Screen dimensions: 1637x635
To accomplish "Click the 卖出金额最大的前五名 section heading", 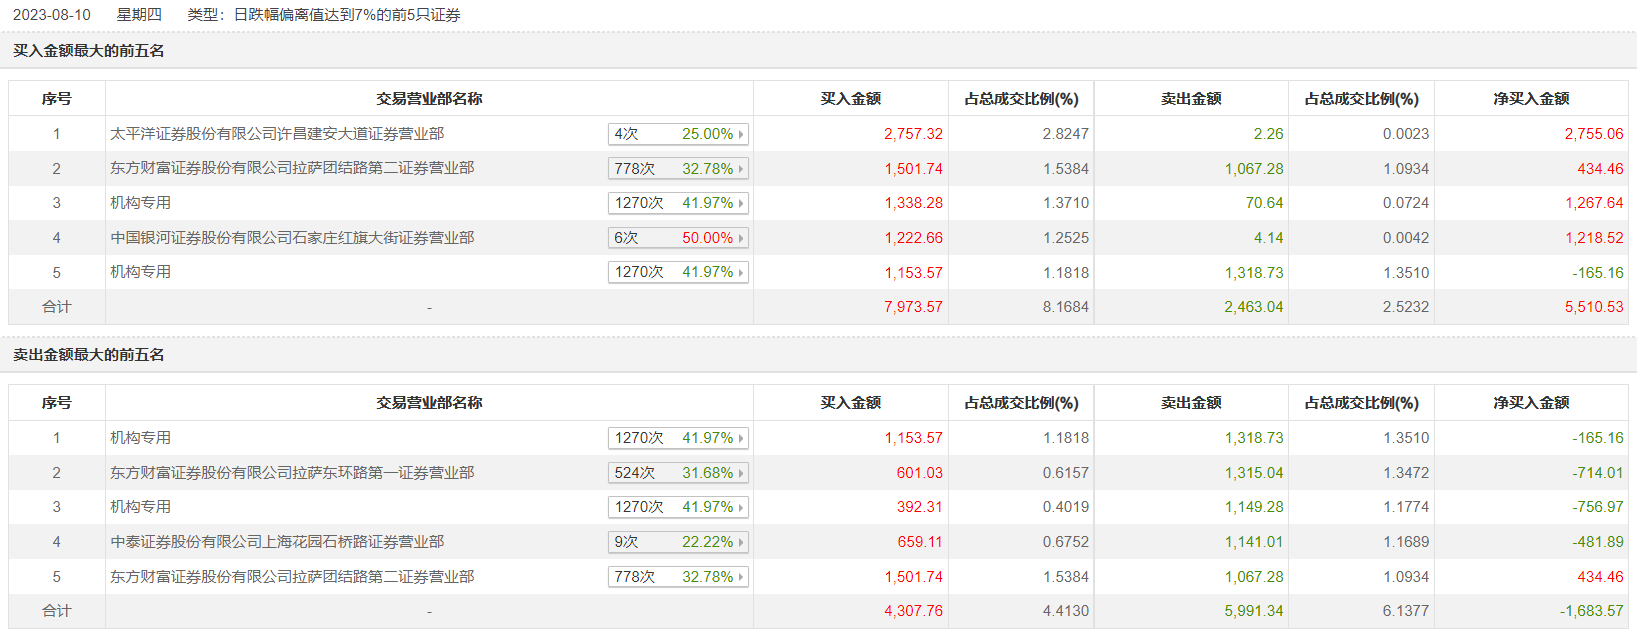I will (x=89, y=355).
